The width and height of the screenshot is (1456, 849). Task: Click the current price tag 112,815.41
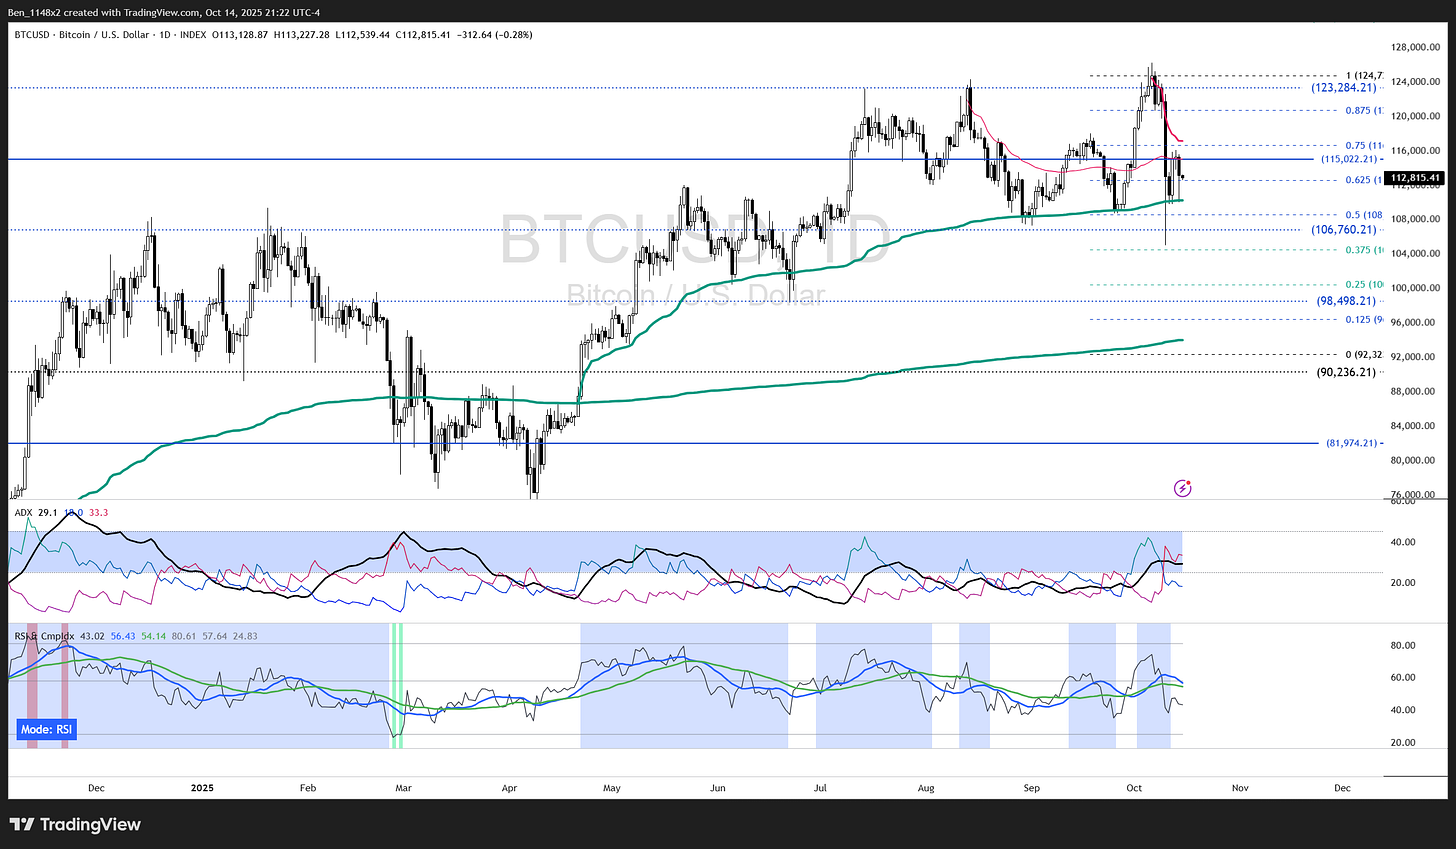coord(1413,178)
